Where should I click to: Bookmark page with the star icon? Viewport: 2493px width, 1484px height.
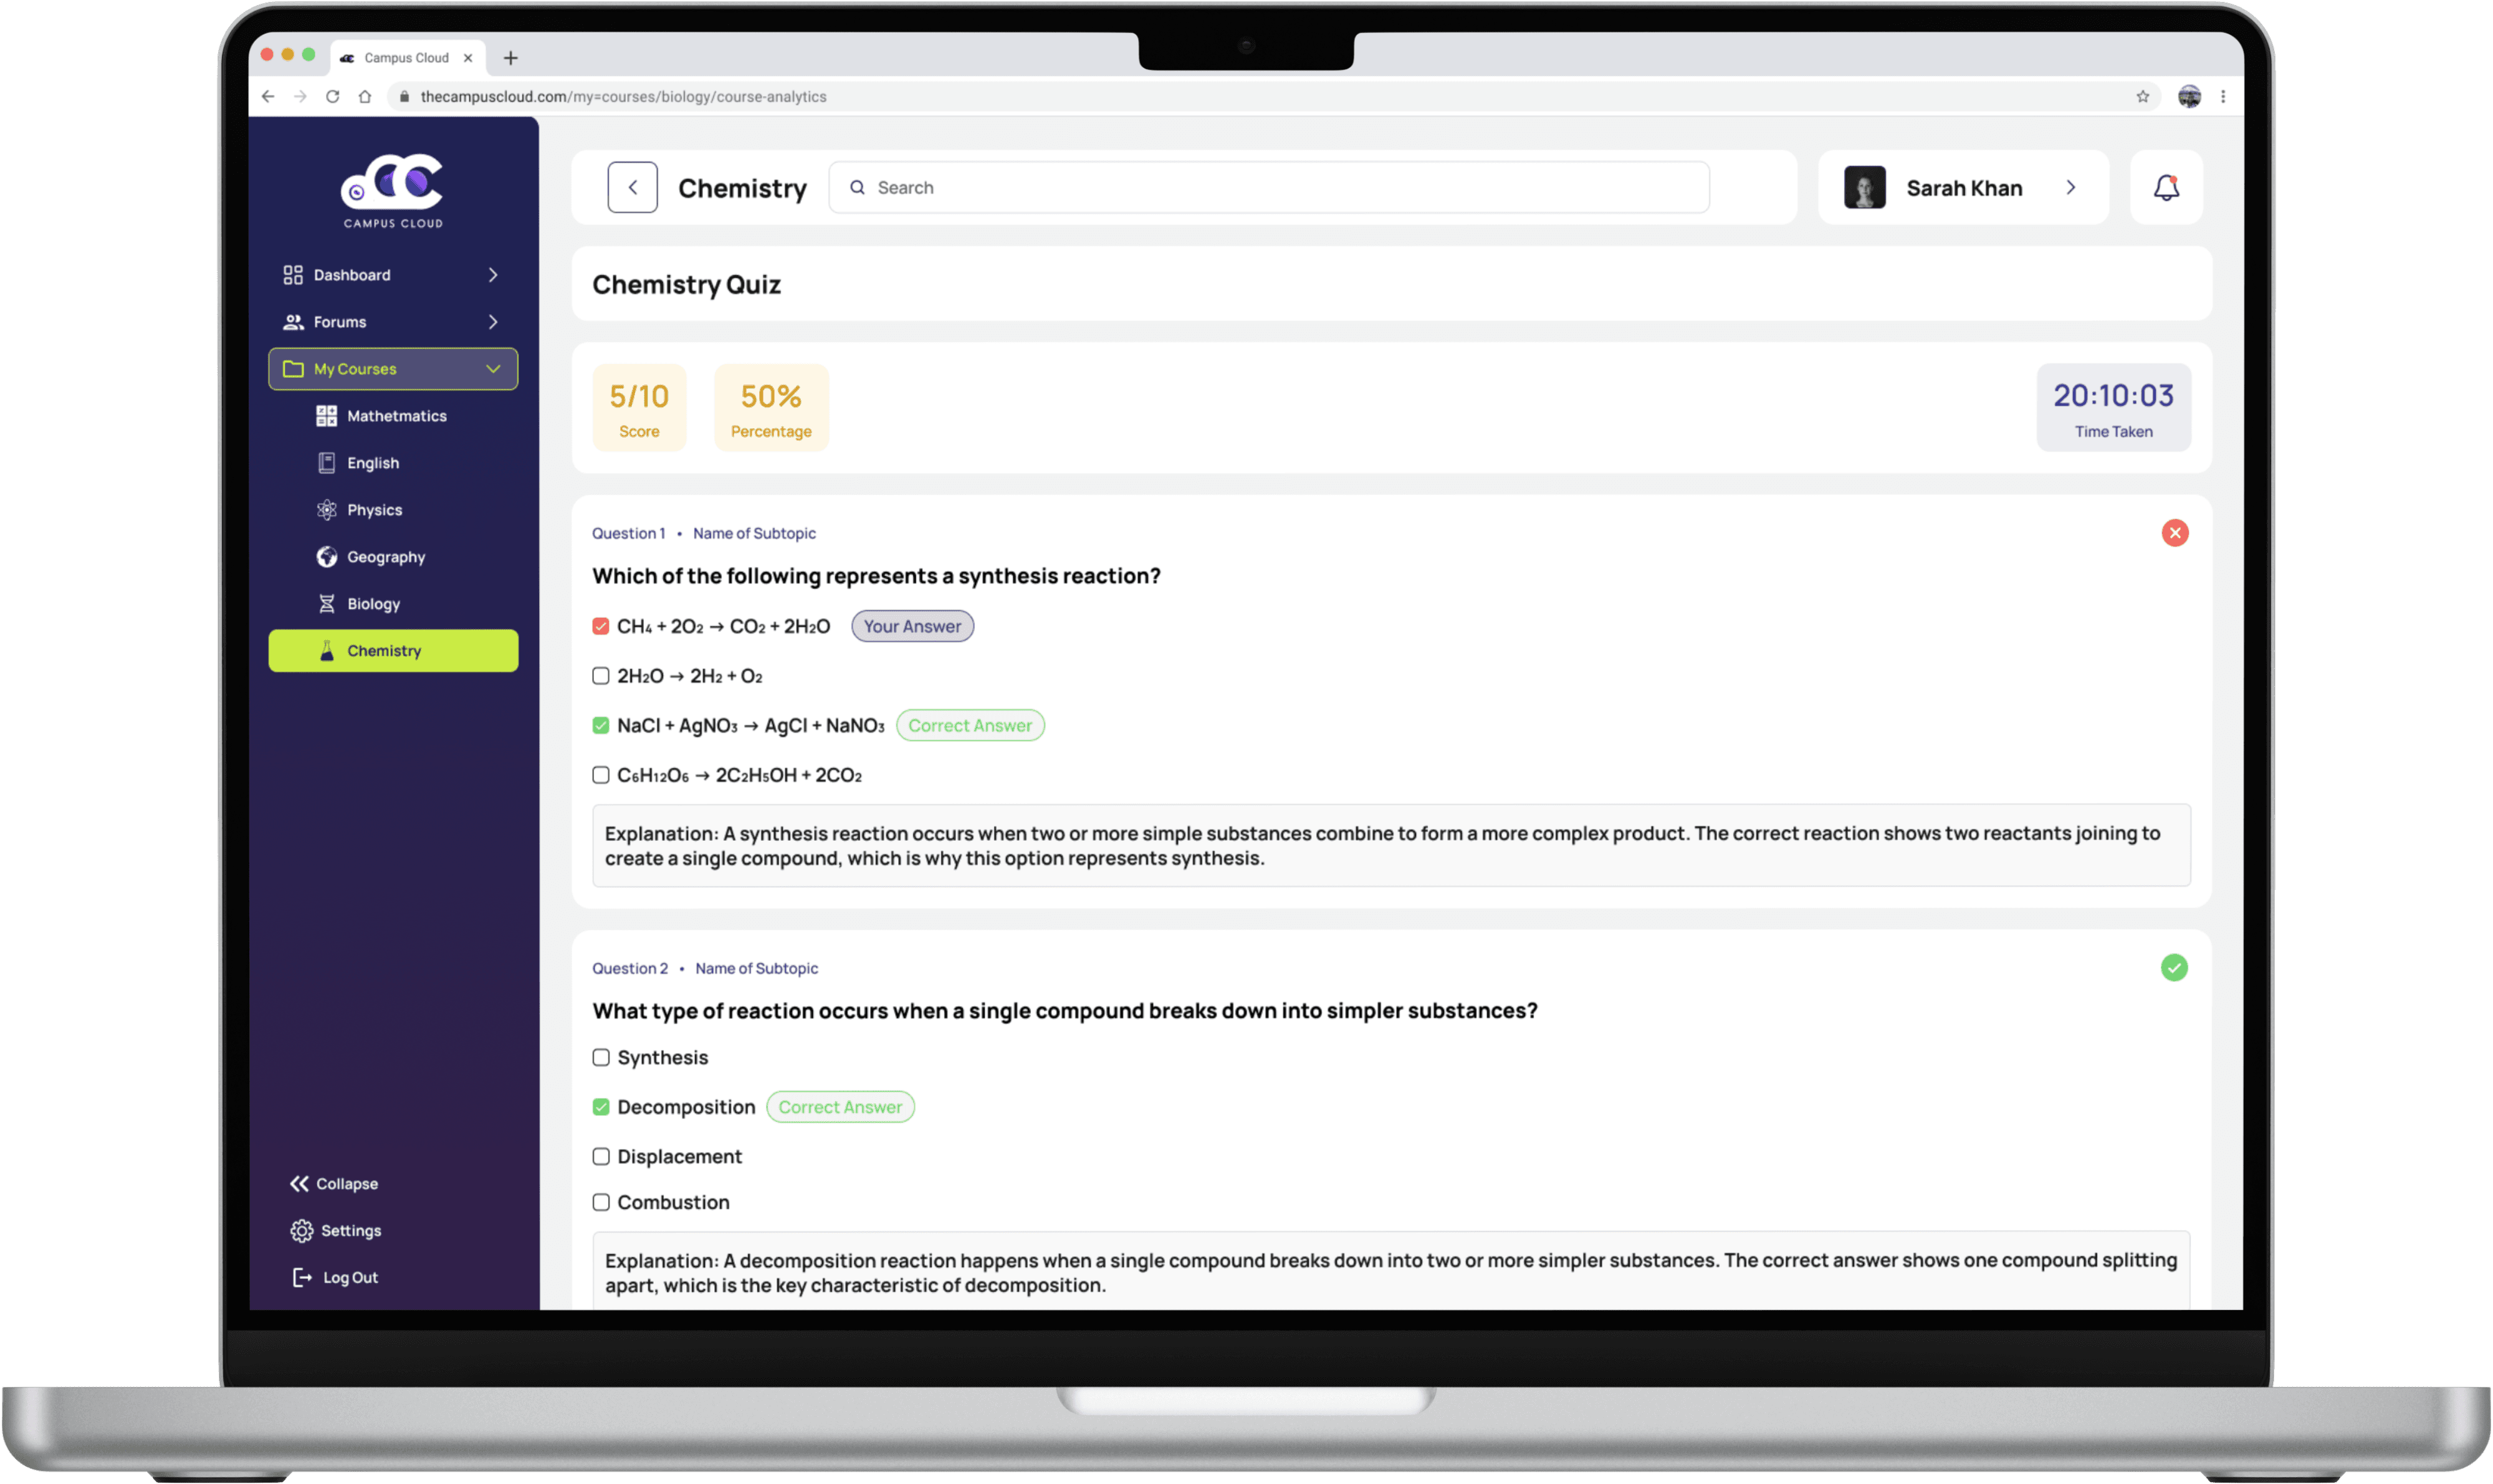pyautogui.click(x=2142, y=97)
